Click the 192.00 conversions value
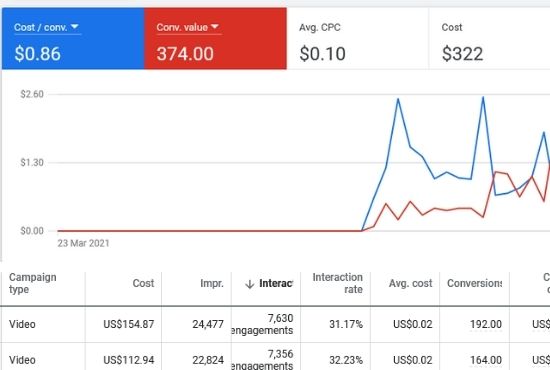550x370 pixels. point(486,324)
